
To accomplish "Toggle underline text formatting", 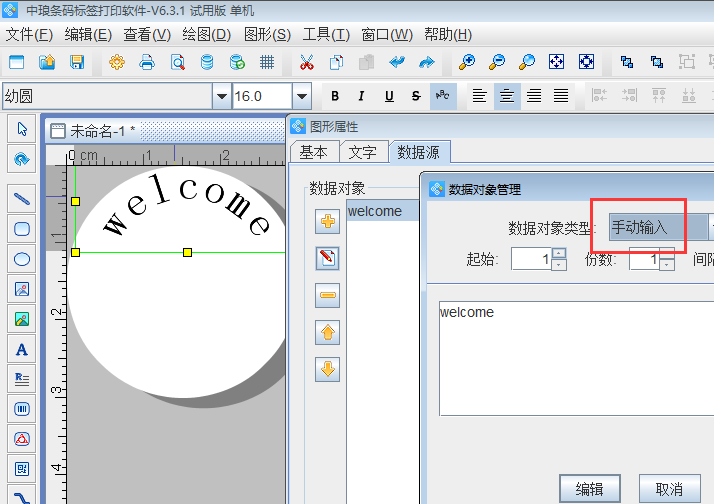I will point(389,96).
